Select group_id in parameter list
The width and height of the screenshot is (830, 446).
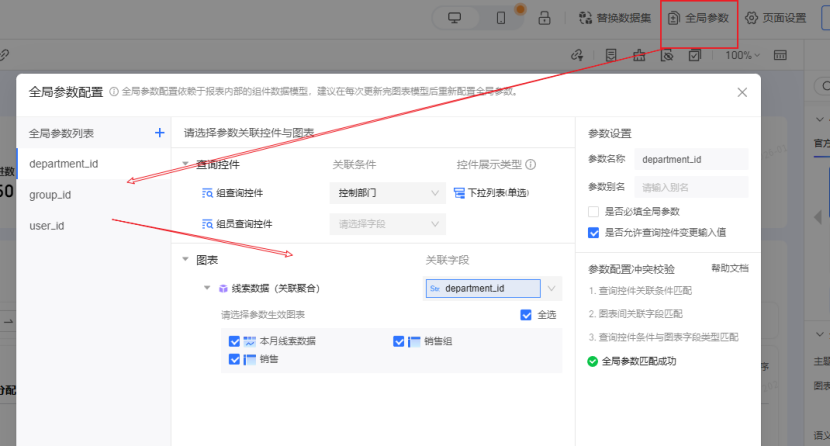[x=94, y=195]
